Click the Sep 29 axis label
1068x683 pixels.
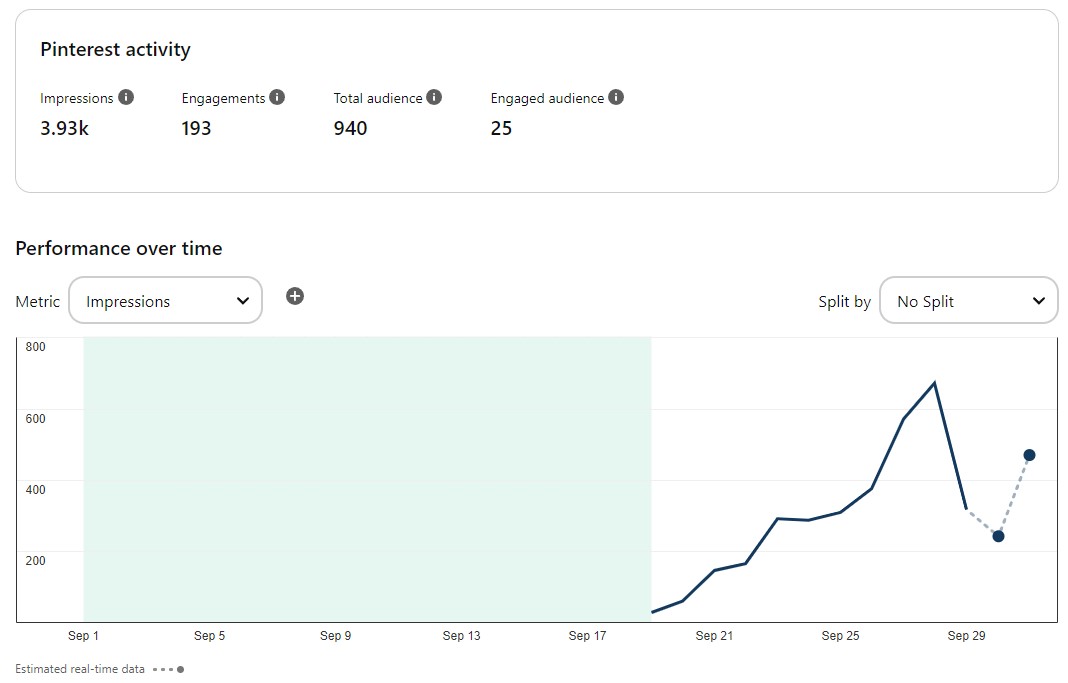(x=967, y=635)
